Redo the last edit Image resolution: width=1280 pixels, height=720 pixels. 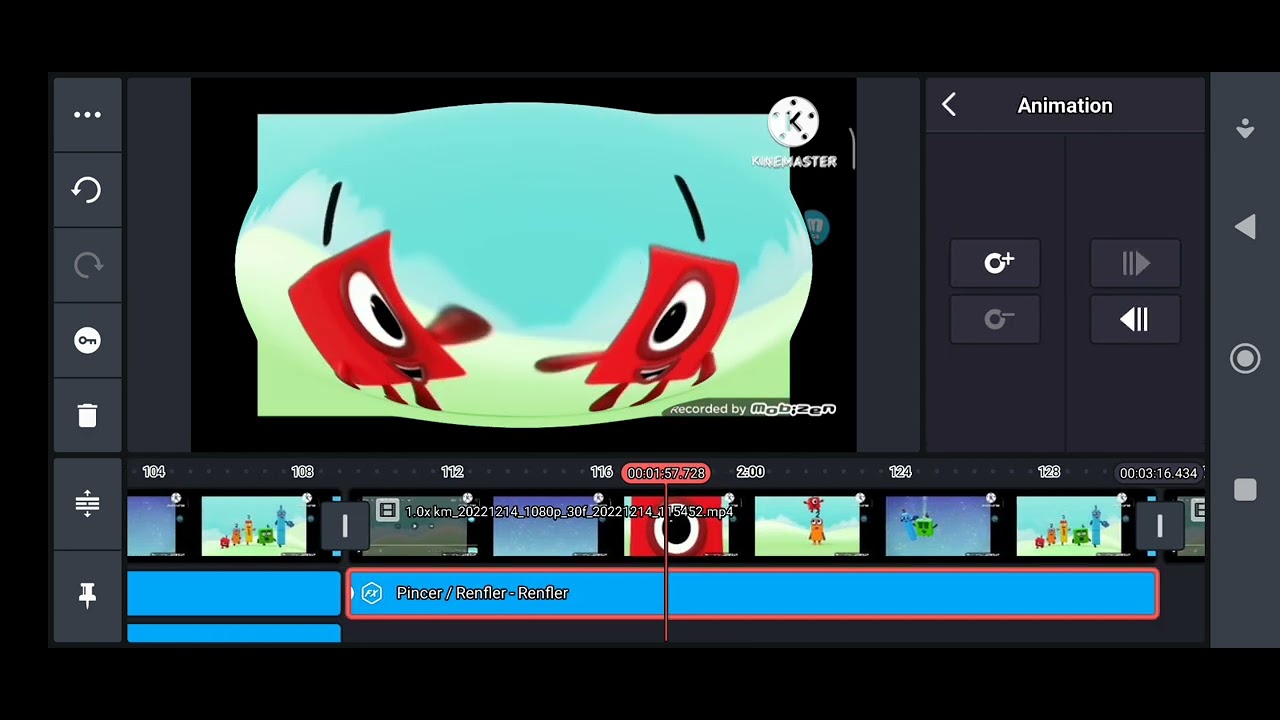(x=87, y=265)
